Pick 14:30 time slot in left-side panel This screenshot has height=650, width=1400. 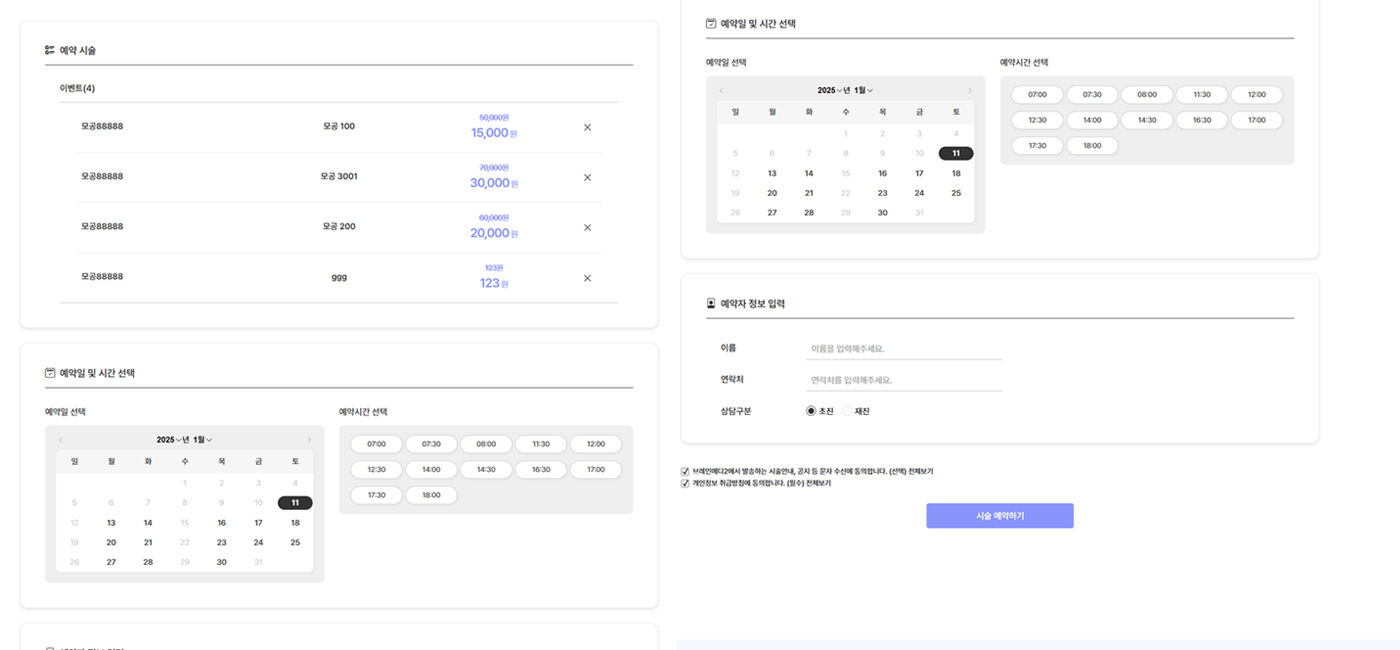486,469
